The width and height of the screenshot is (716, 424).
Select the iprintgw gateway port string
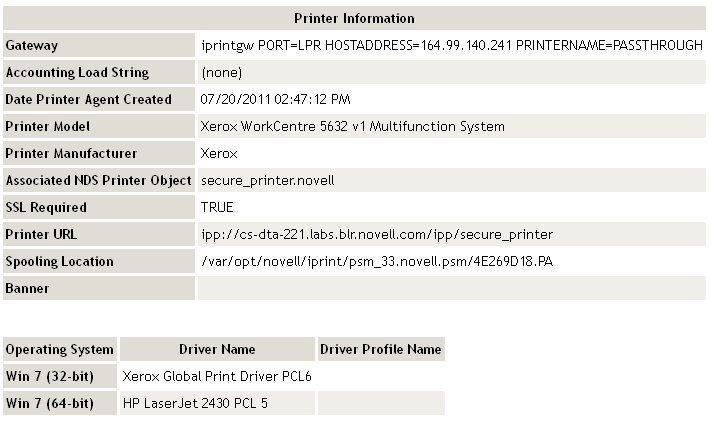[x=452, y=46]
